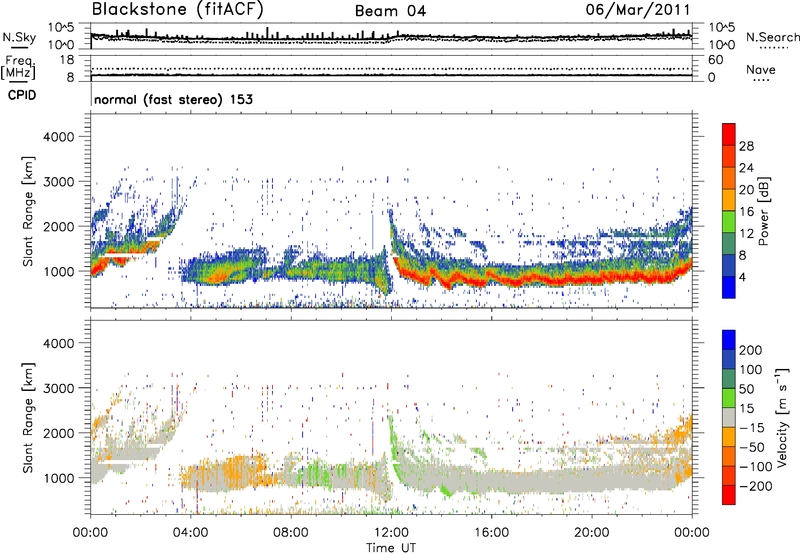Image resolution: width=800 pixels, height=554 pixels.
Task: Click the 'N.Sky' legend label
Action: click(x=19, y=37)
